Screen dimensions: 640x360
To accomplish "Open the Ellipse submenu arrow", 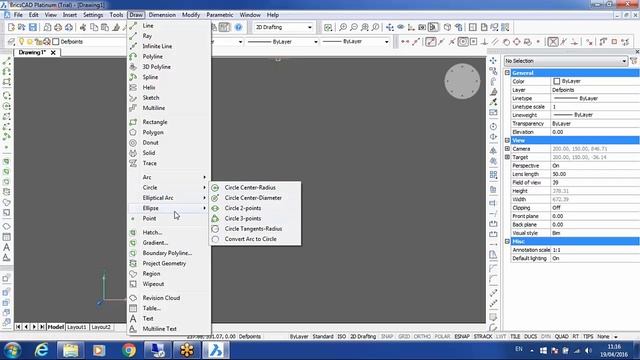I will coord(204,208).
